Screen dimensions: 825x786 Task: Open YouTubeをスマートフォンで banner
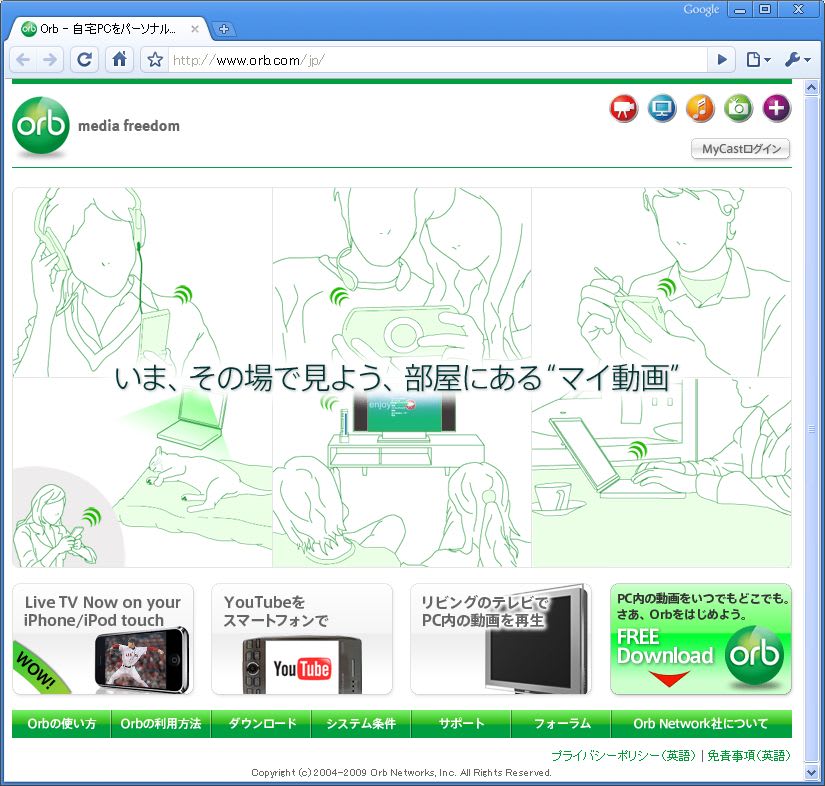(x=302, y=639)
